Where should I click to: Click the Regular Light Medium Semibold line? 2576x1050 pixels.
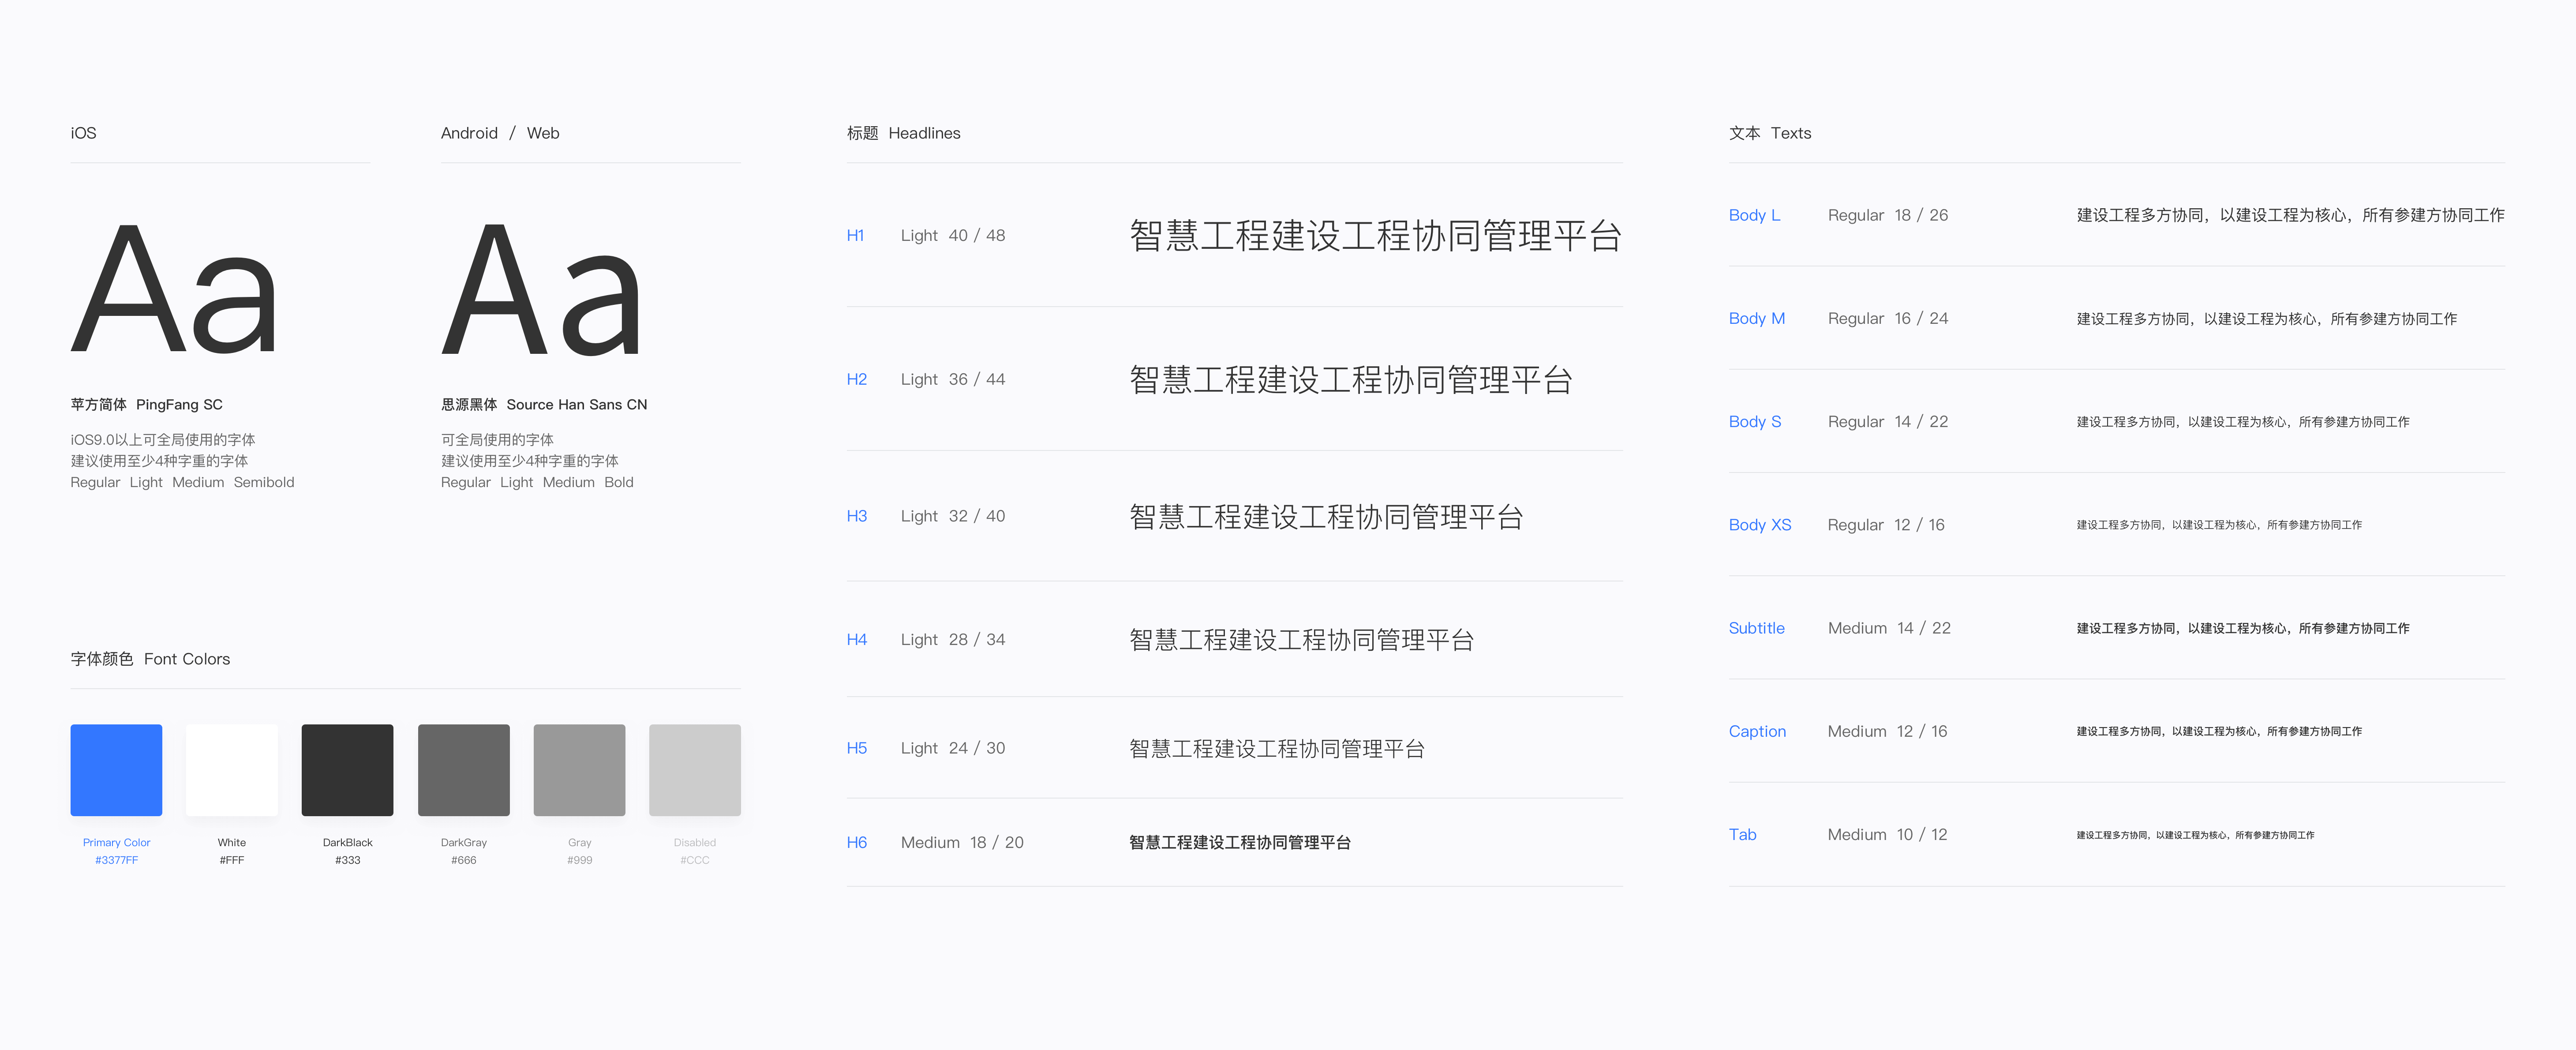[182, 482]
